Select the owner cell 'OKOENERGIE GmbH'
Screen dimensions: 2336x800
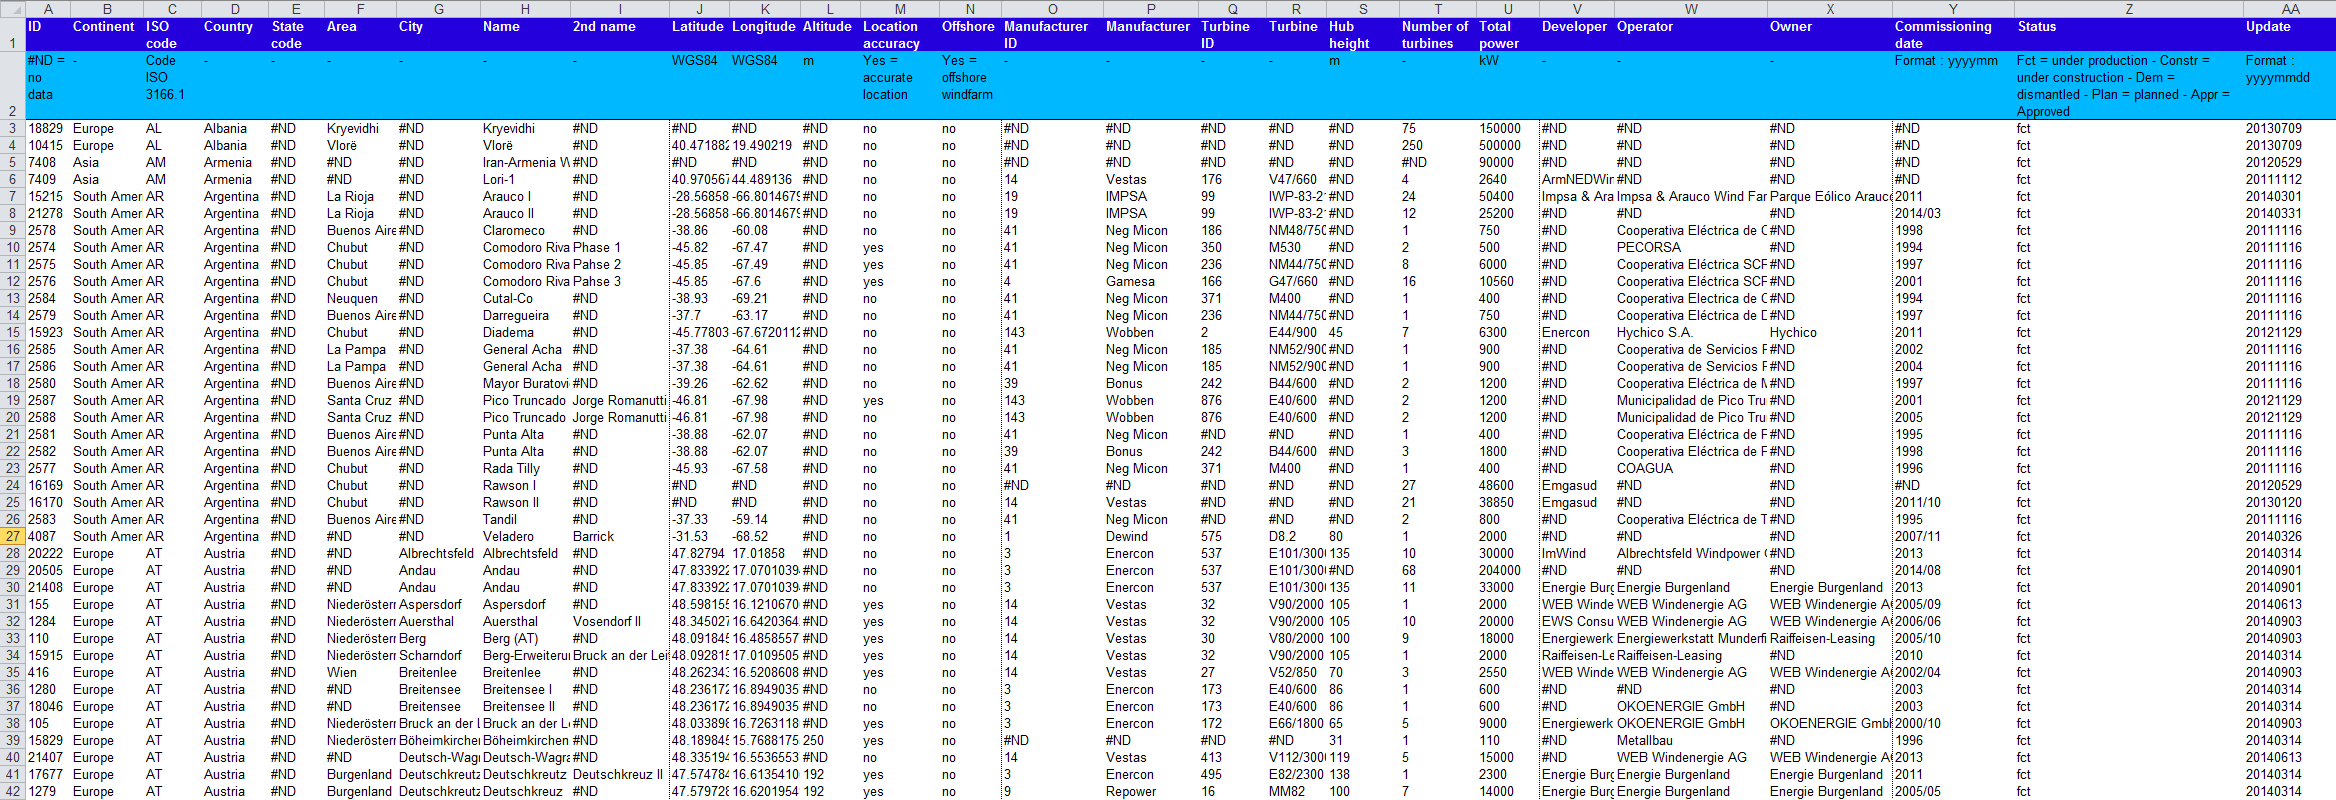click(x=1830, y=723)
